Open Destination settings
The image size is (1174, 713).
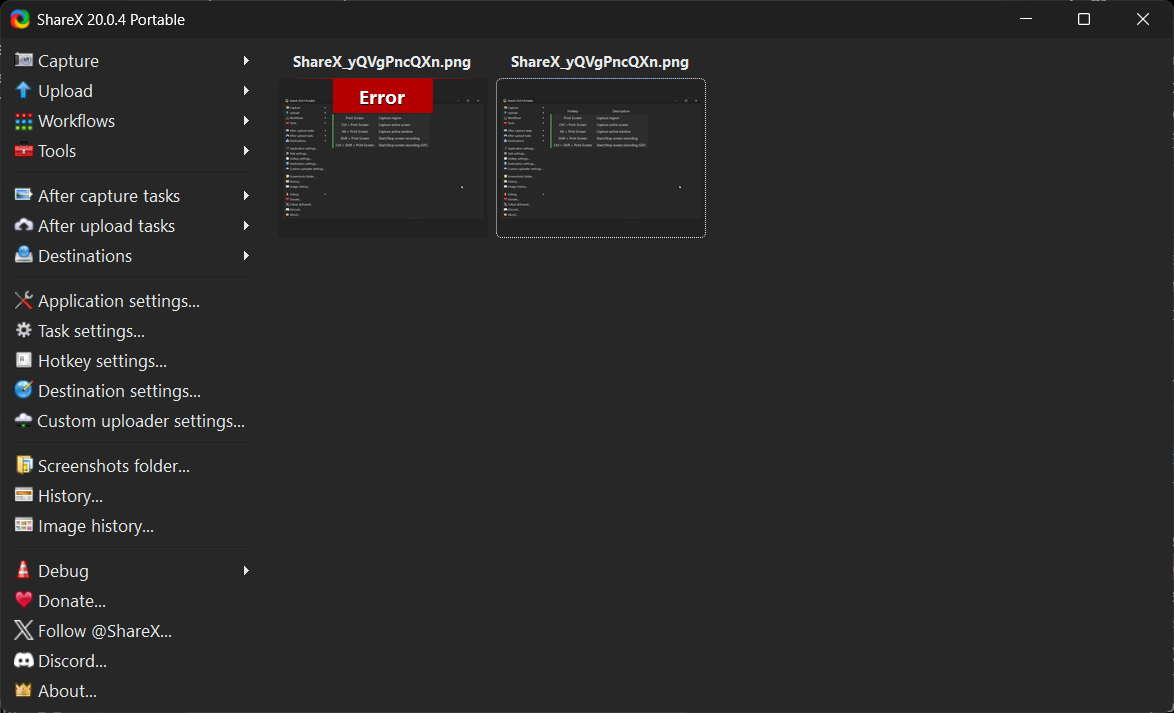coord(133,390)
